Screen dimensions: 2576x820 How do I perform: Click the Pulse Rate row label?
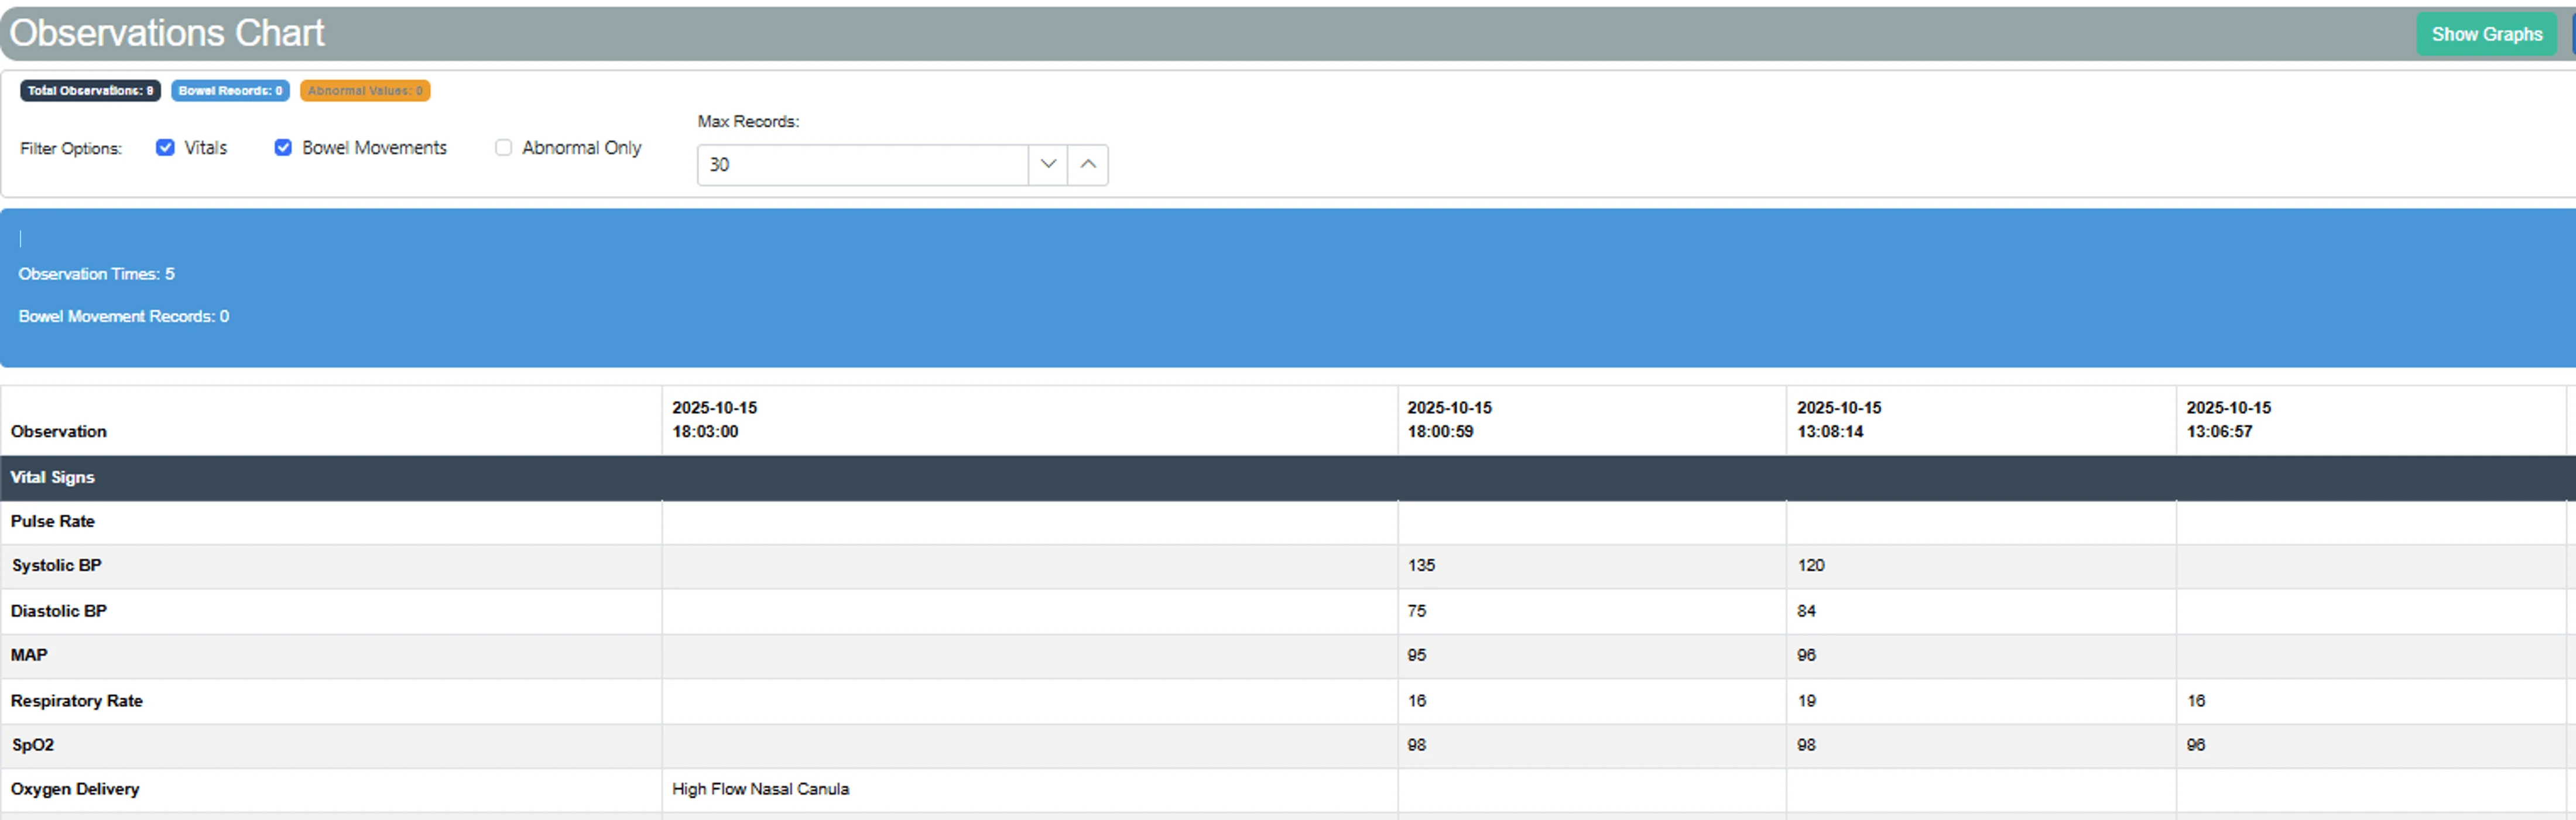(53, 522)
